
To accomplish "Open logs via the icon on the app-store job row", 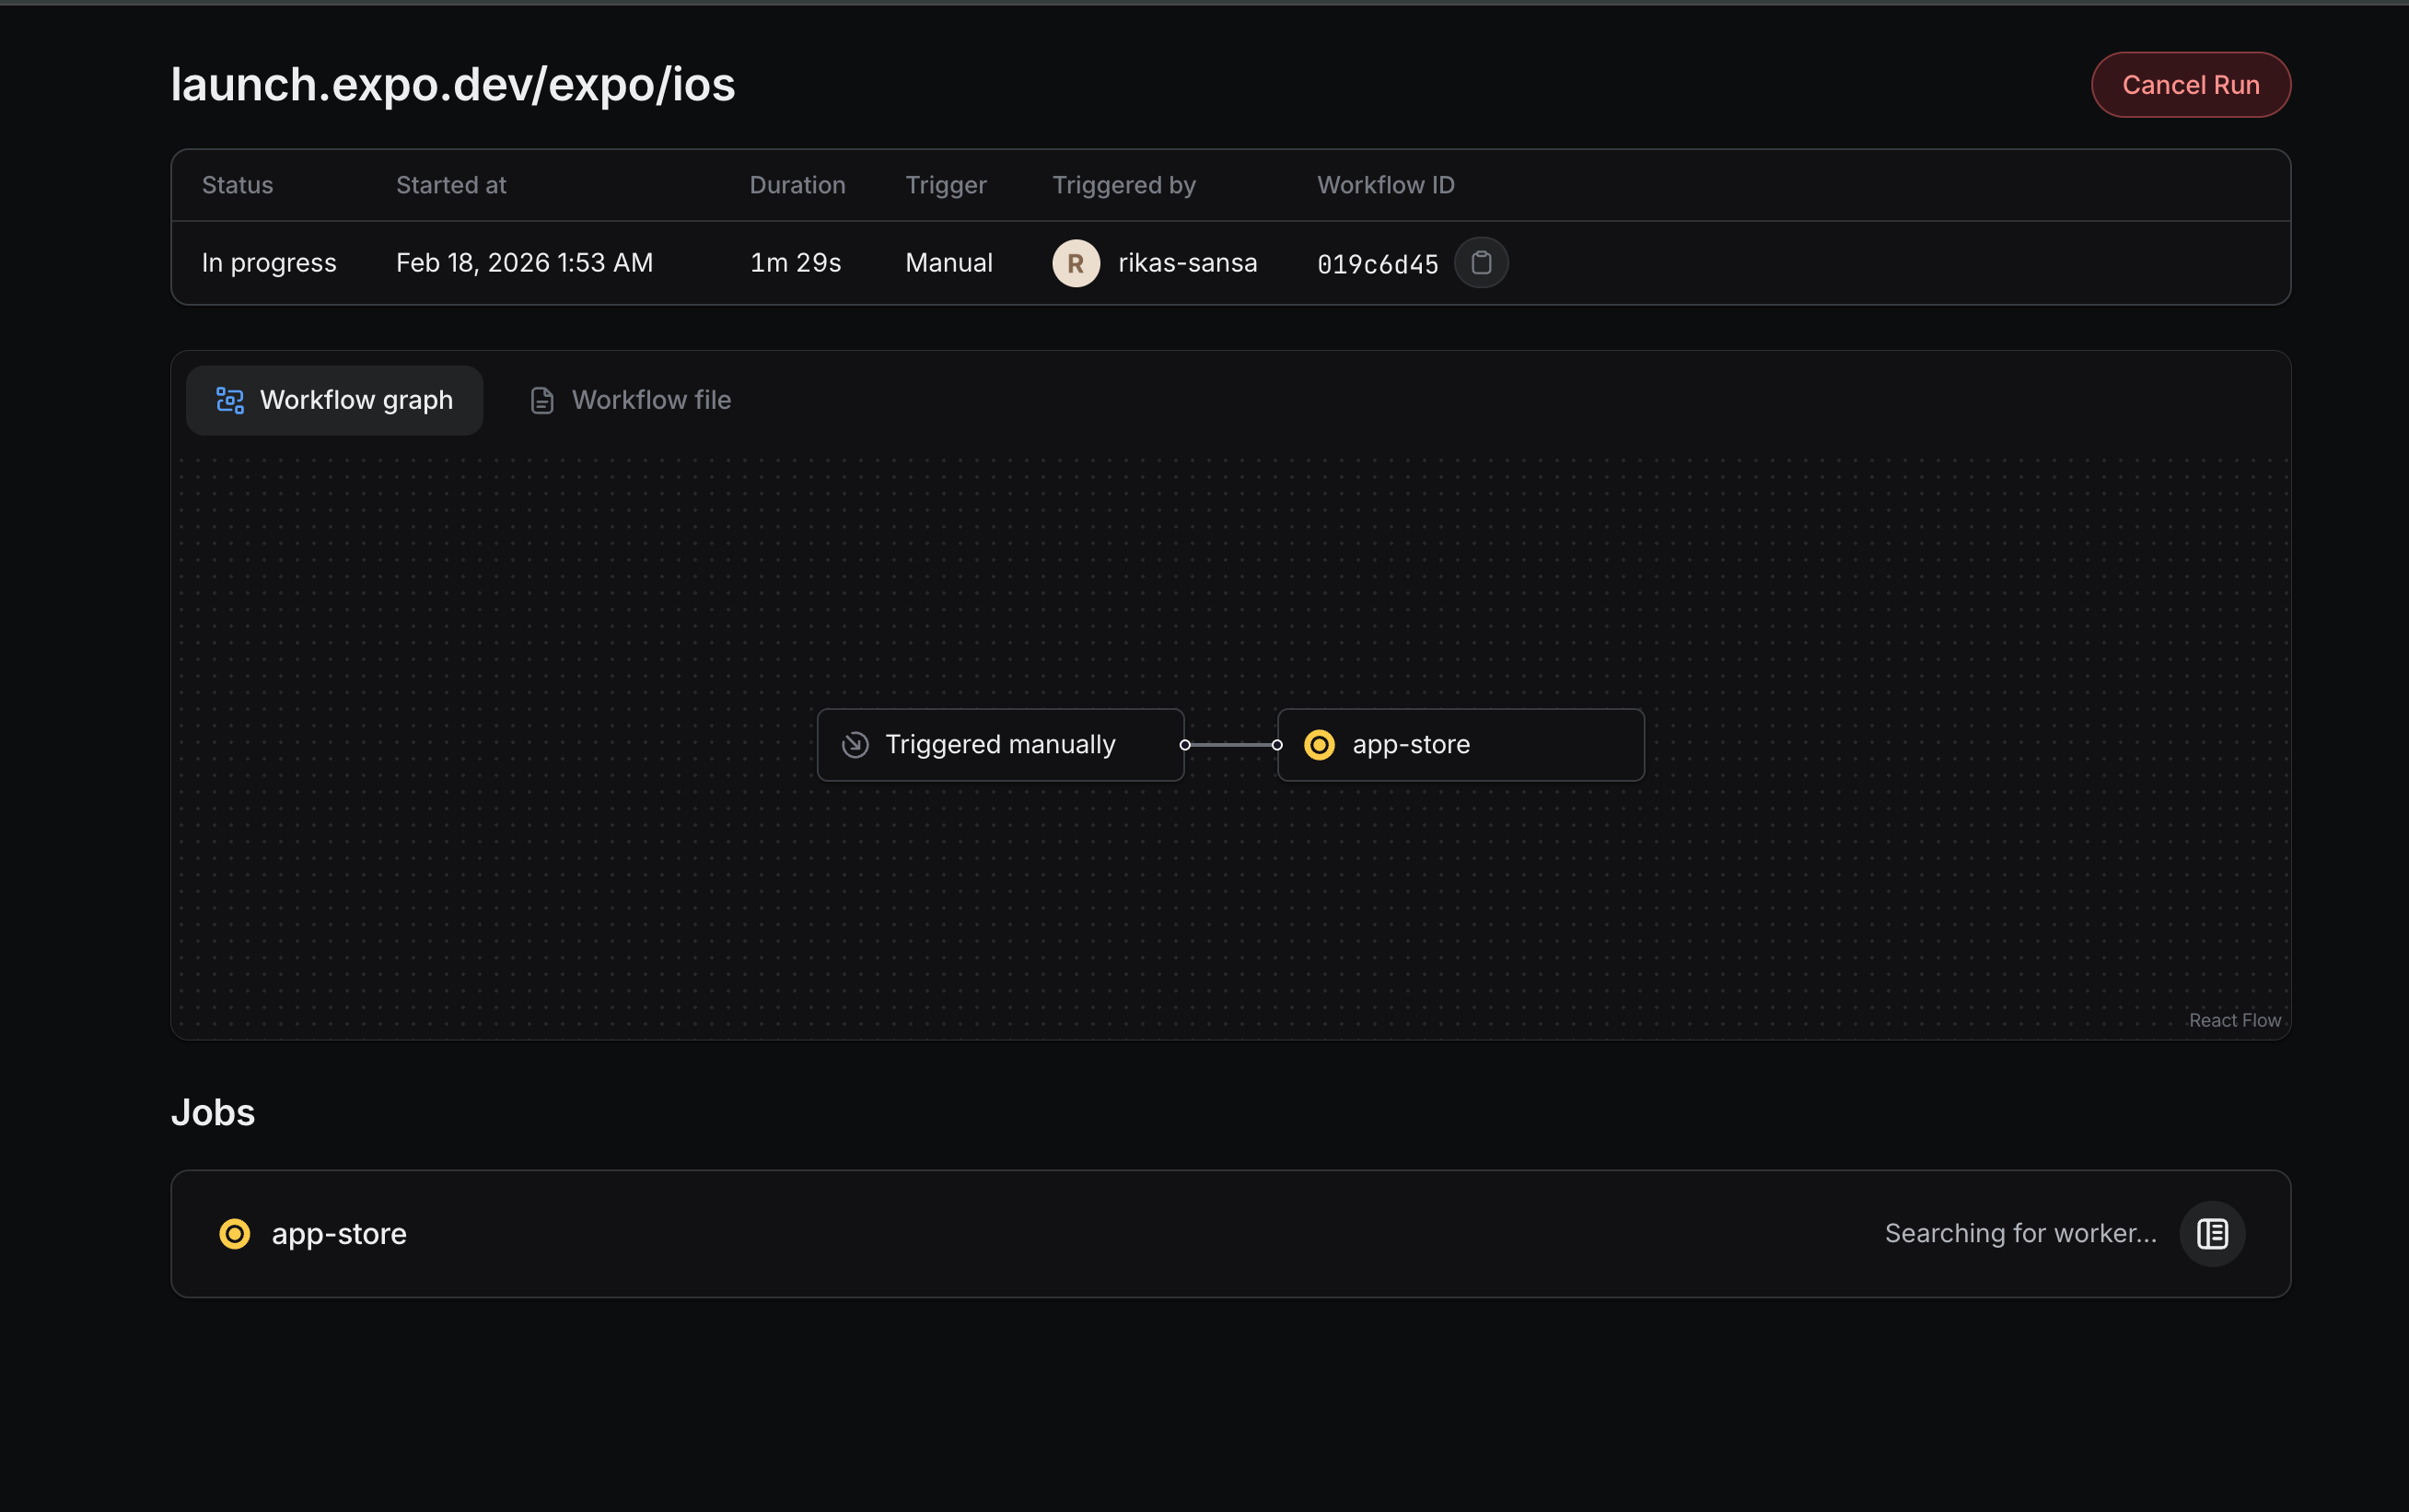I will point(2211,1233).
